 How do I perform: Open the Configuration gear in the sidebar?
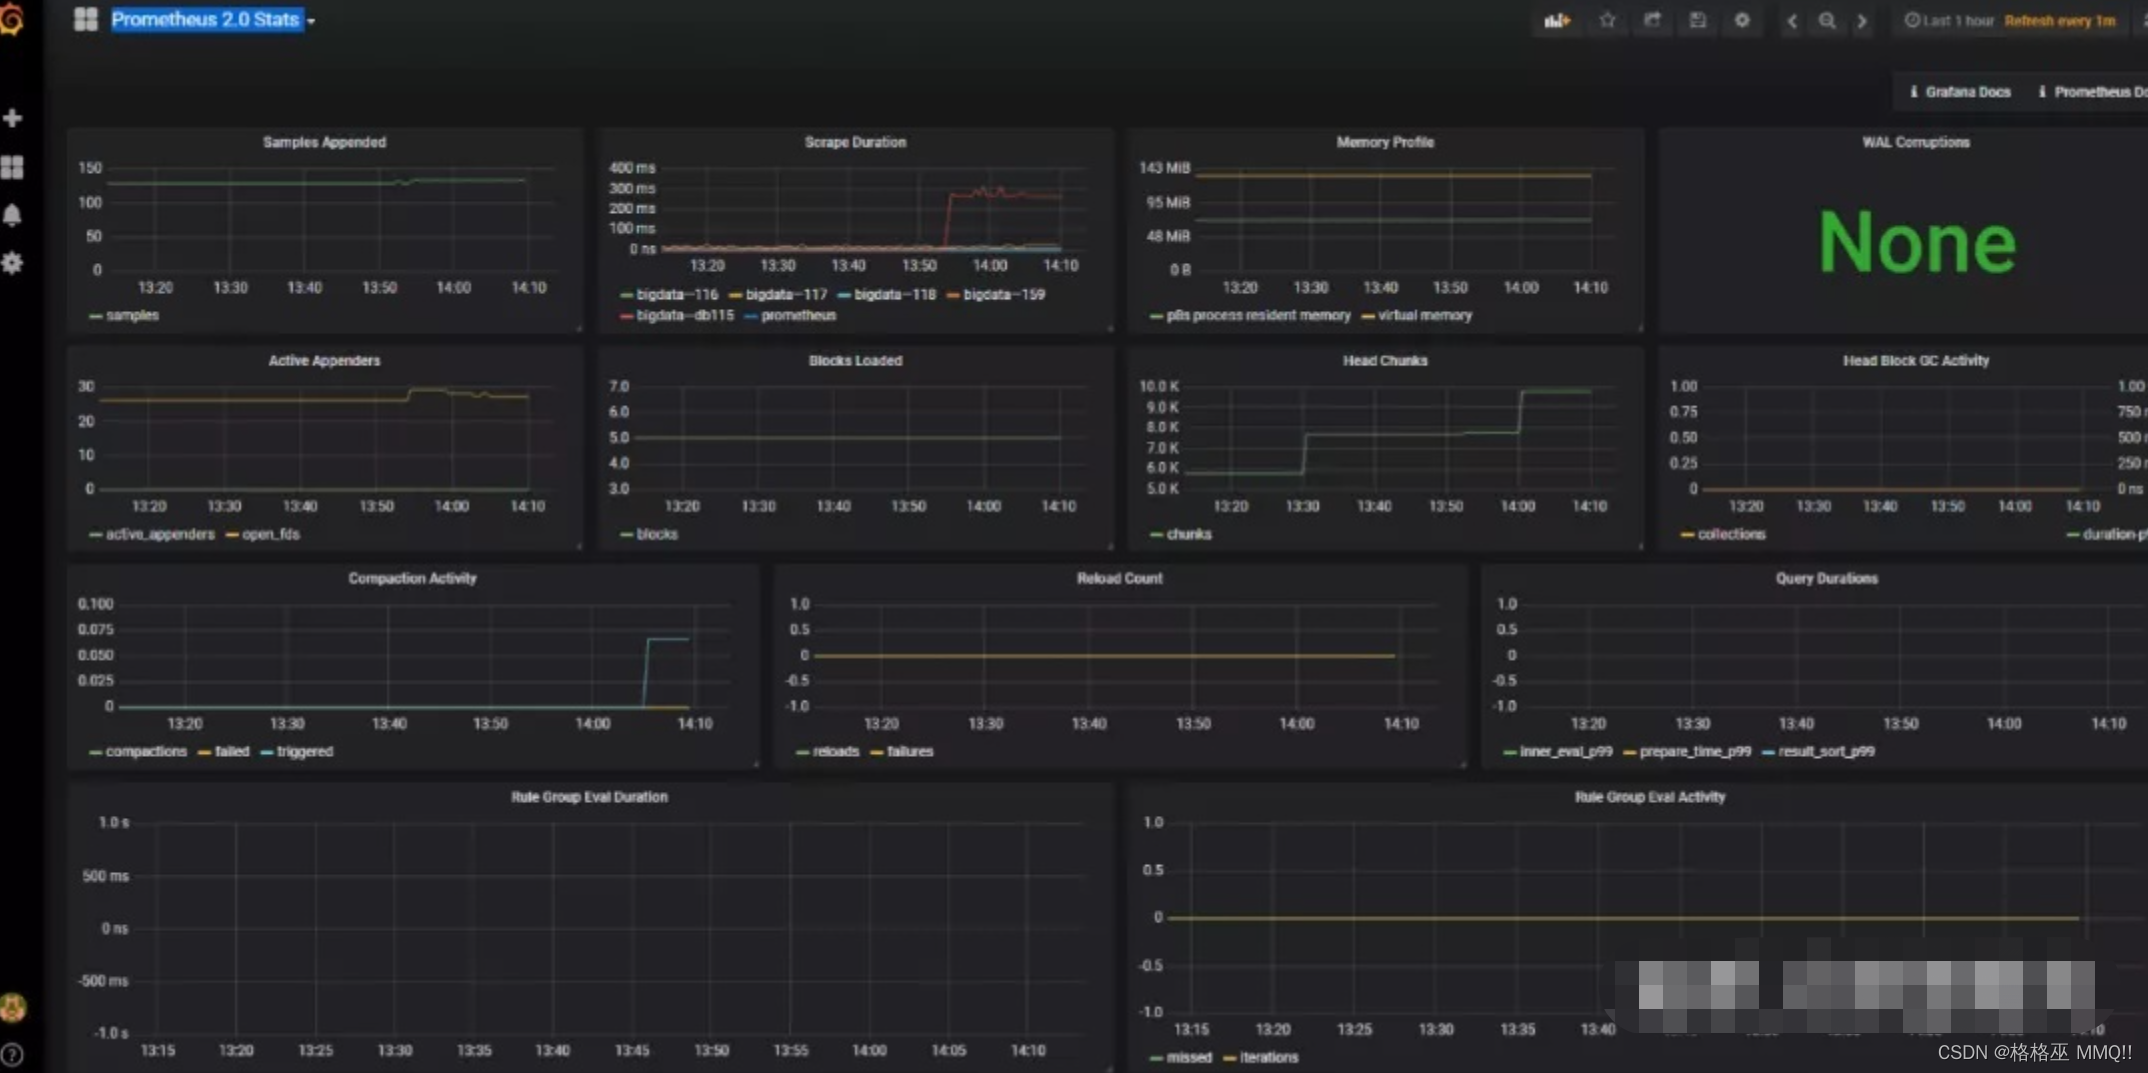pos(13,263)
